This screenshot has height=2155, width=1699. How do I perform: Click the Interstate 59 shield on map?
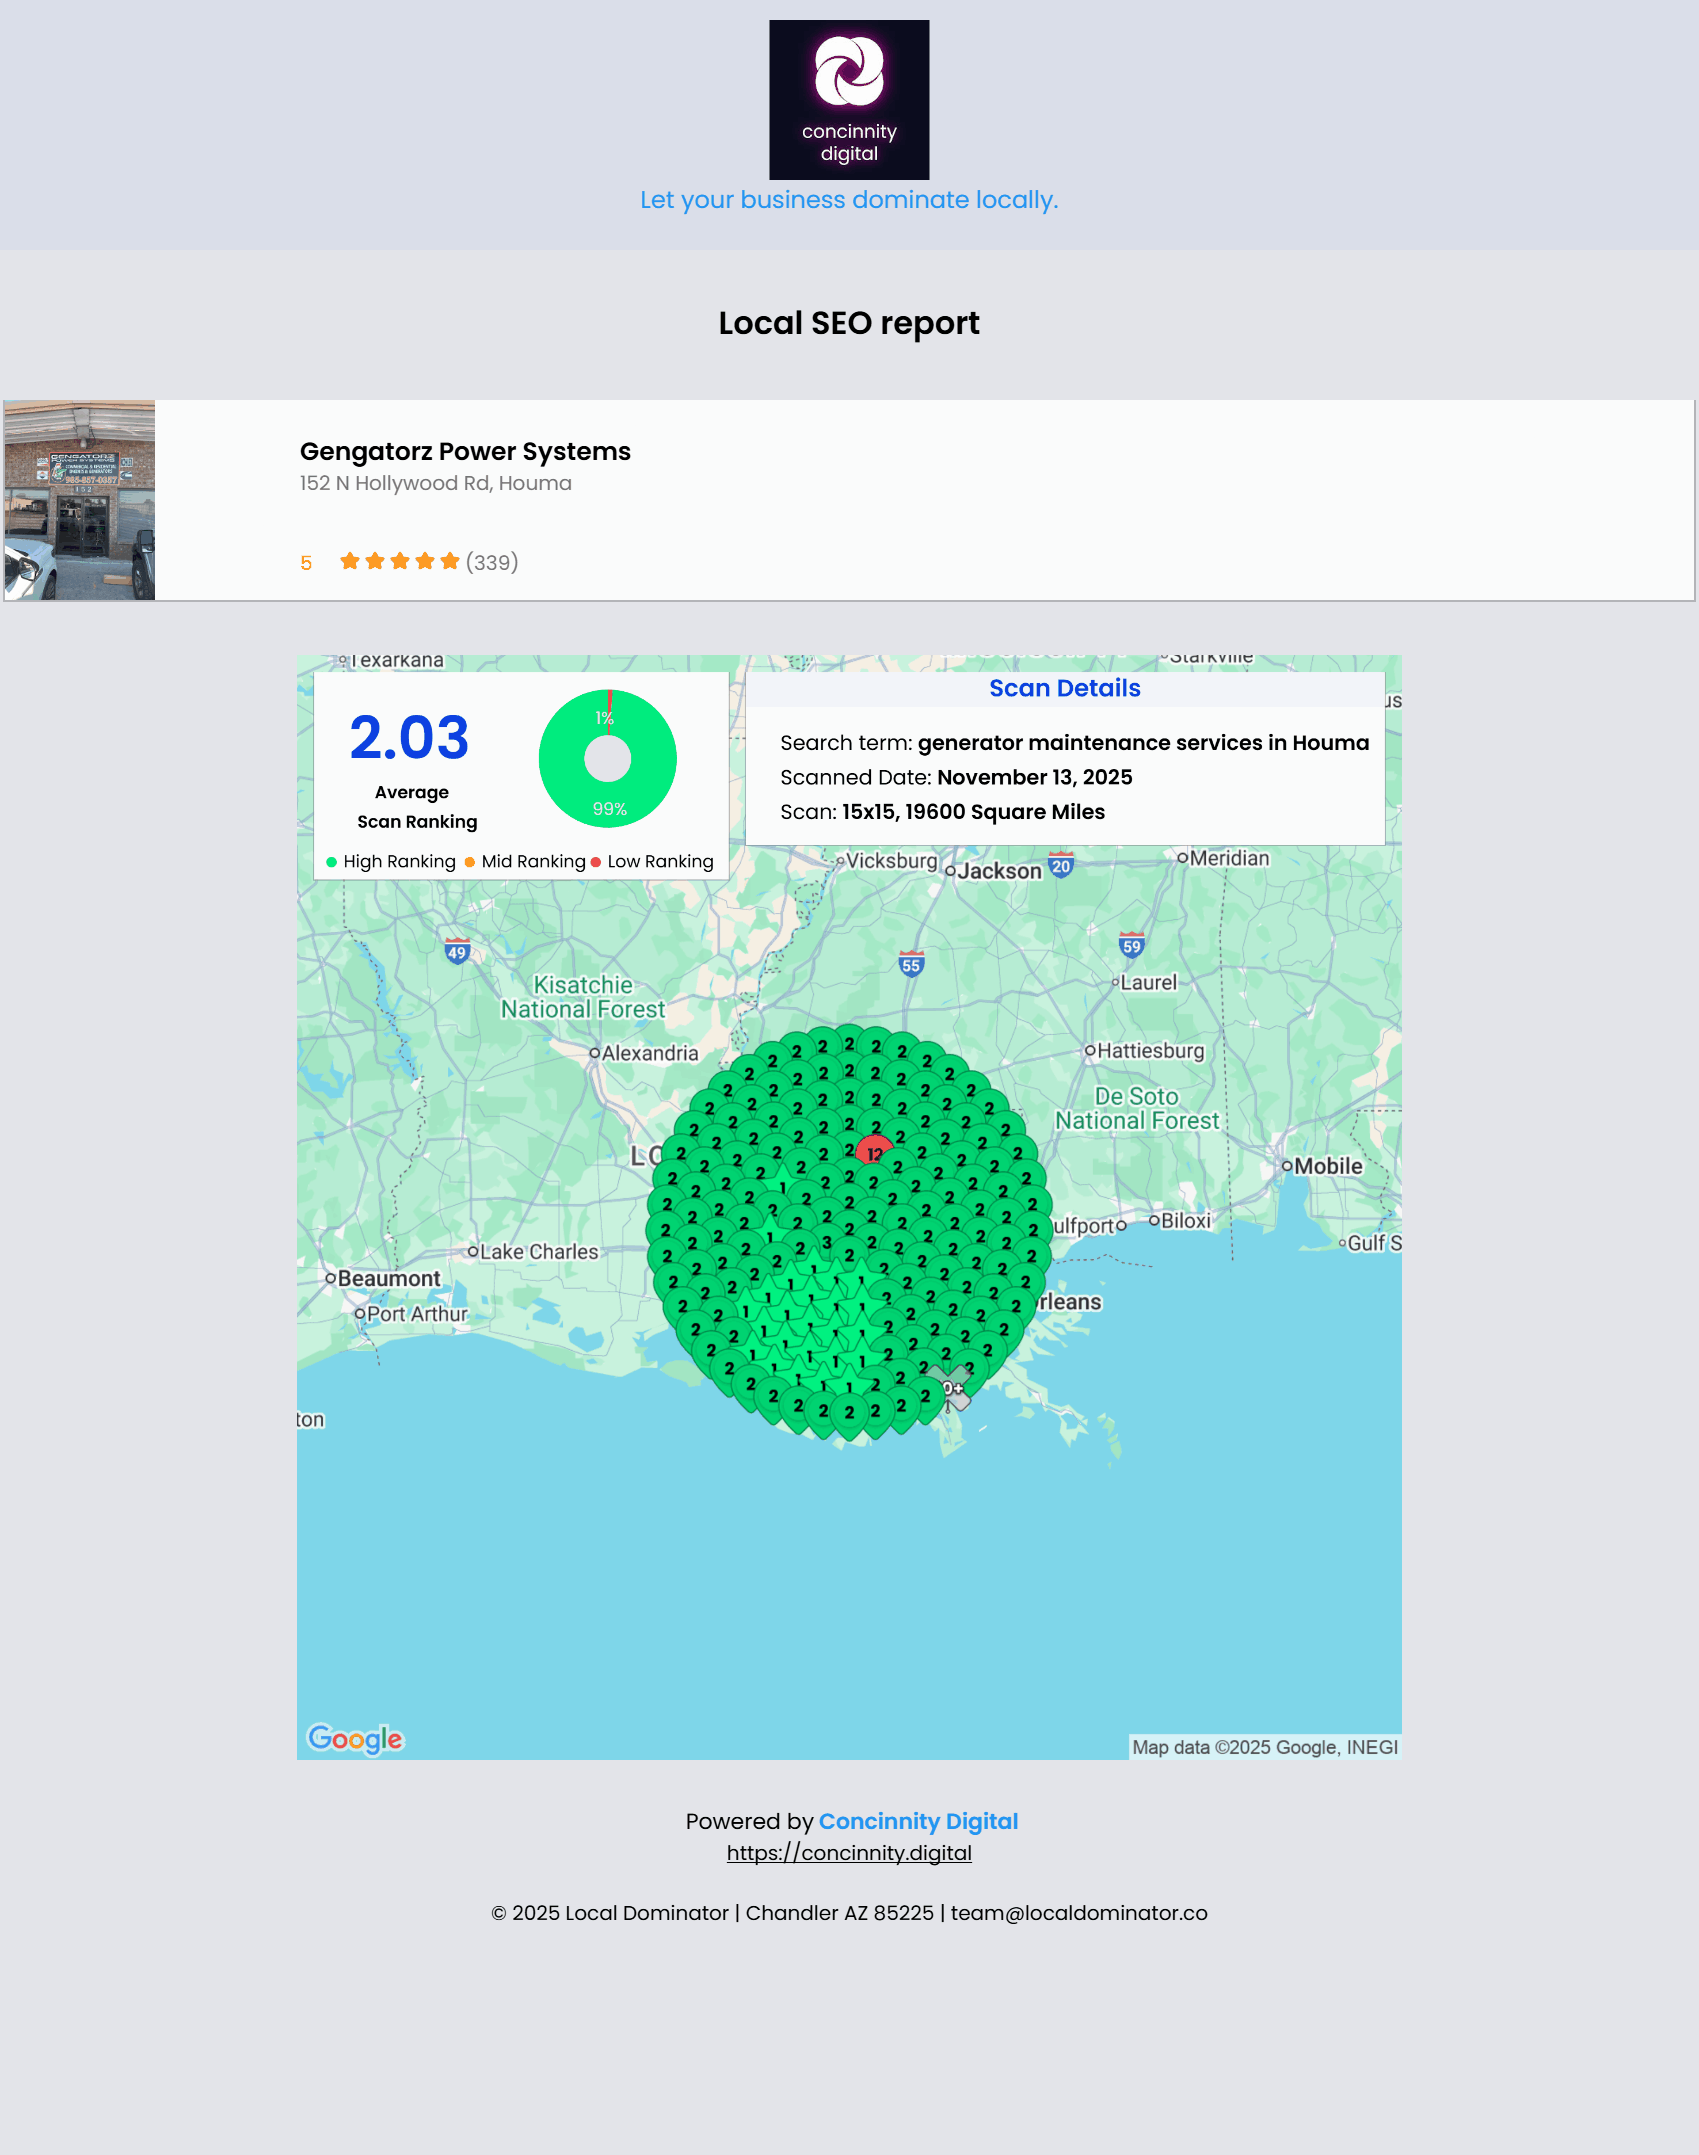pyautogui.click(x=1131, y=944)
